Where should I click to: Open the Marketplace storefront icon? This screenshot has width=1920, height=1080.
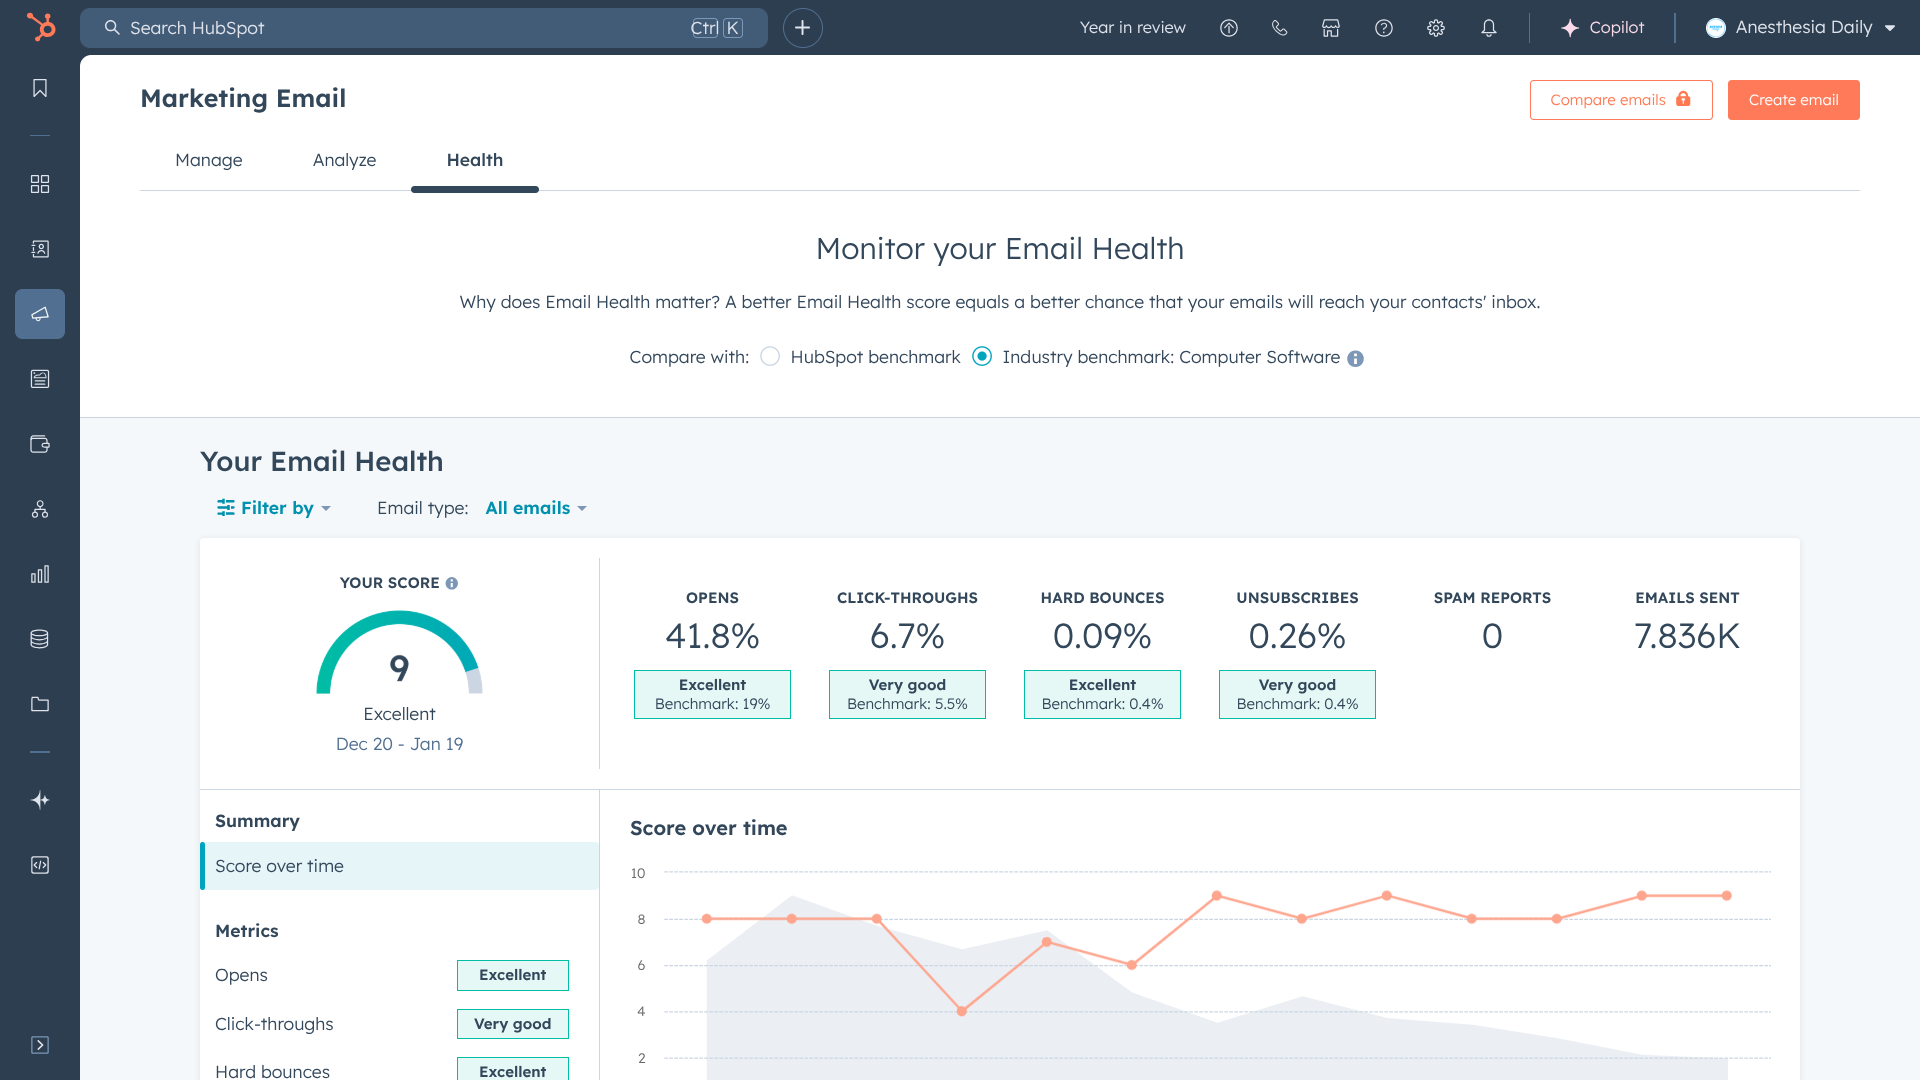pyautogui.click(x=1331, y=28)
